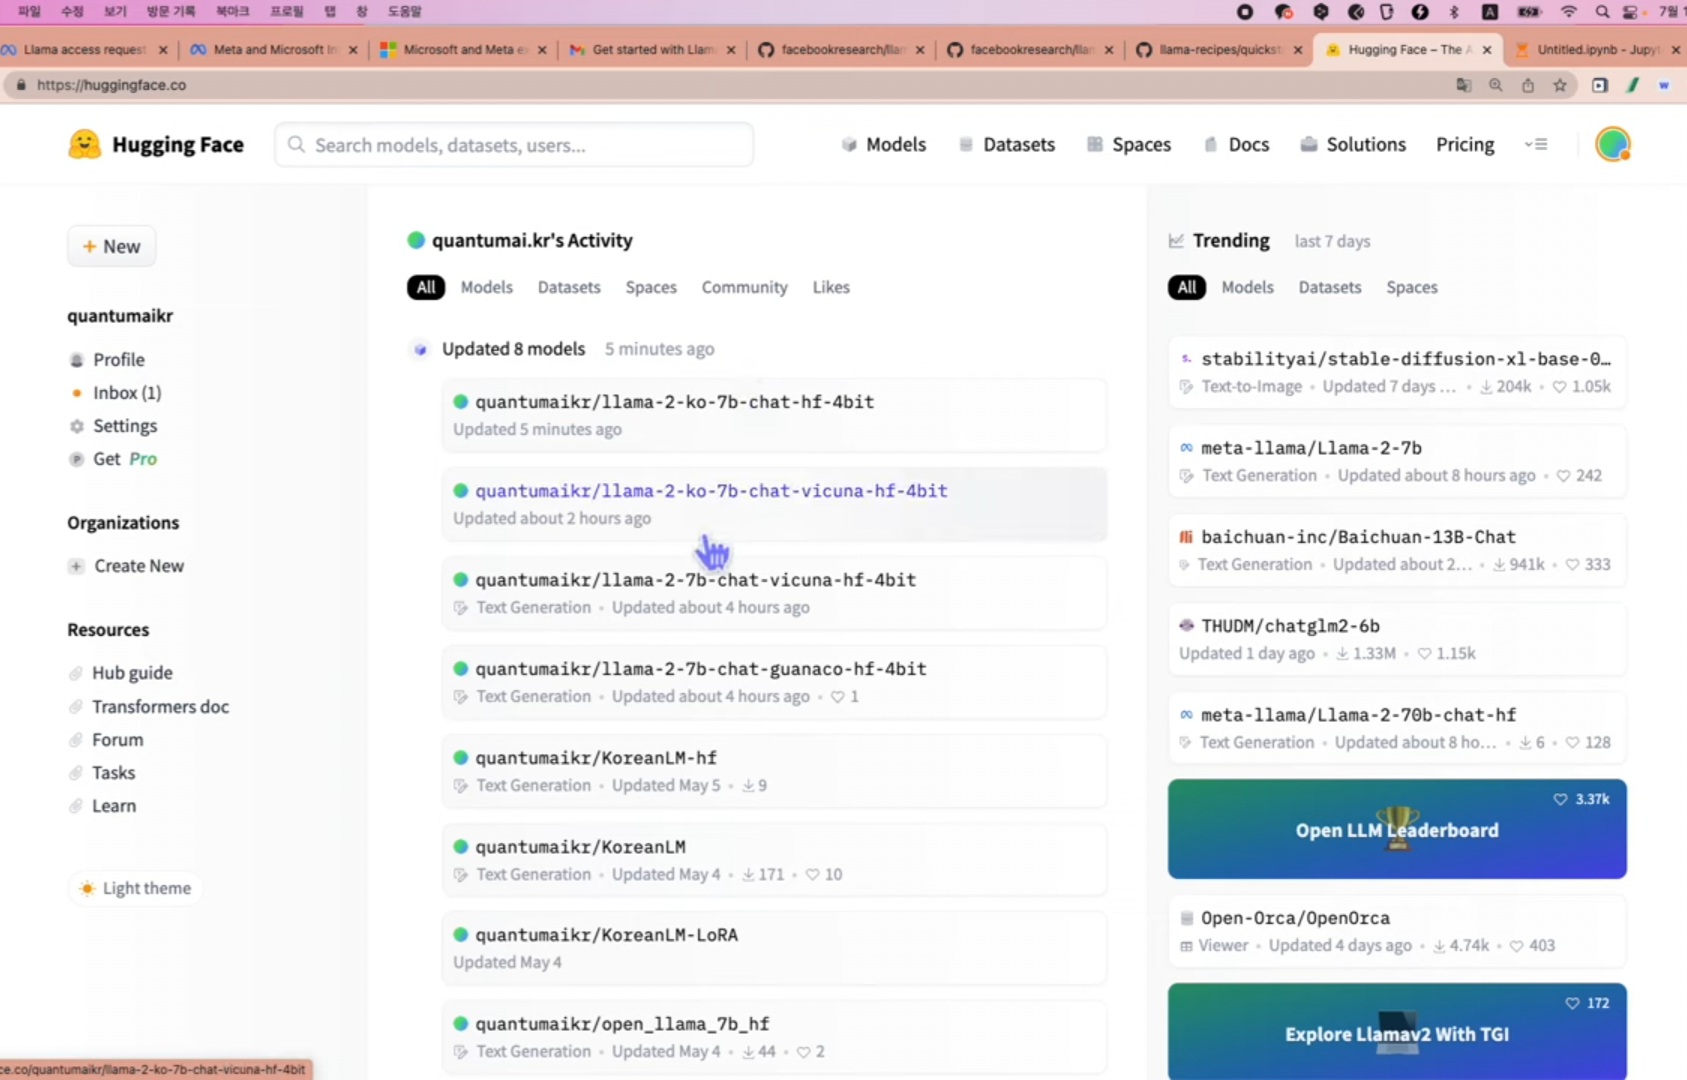Click the Trending chart icon
Image resolution: width=1687 pixels, height=1080 pixels.
pos(1176,241)
